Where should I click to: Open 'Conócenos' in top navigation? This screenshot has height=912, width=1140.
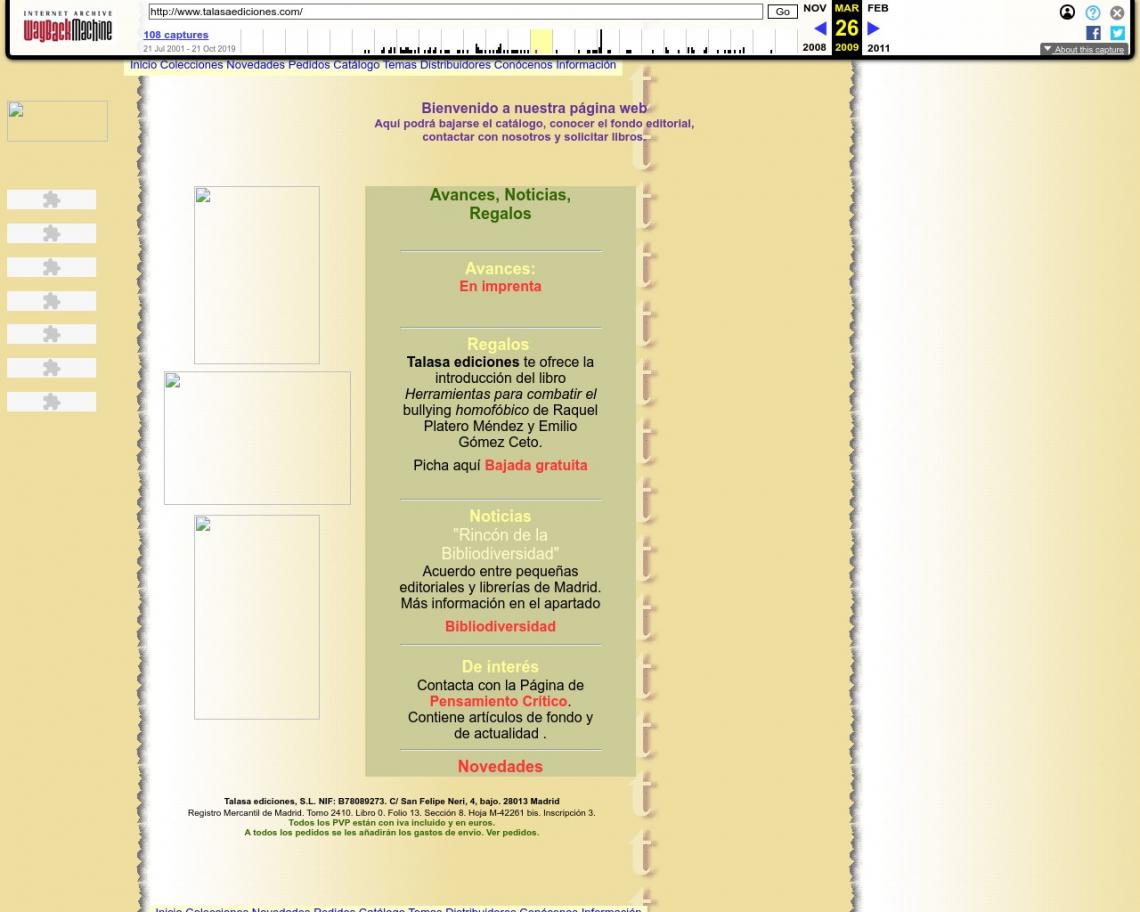[523, 65]
